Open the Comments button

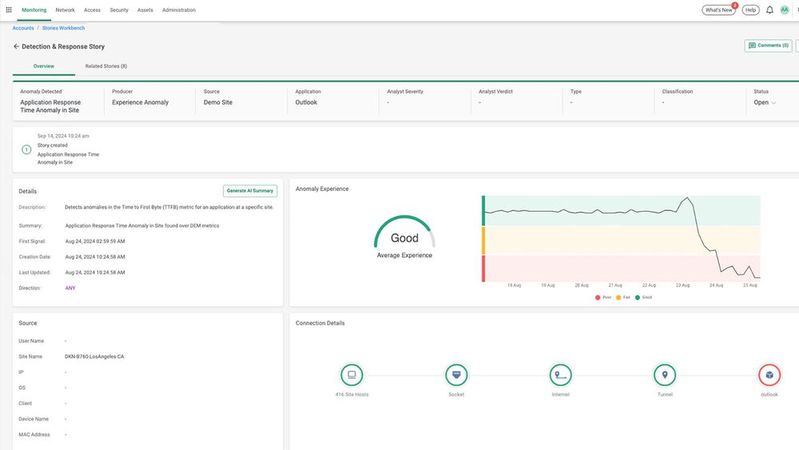pyautogui.click(x=768, y=45)
